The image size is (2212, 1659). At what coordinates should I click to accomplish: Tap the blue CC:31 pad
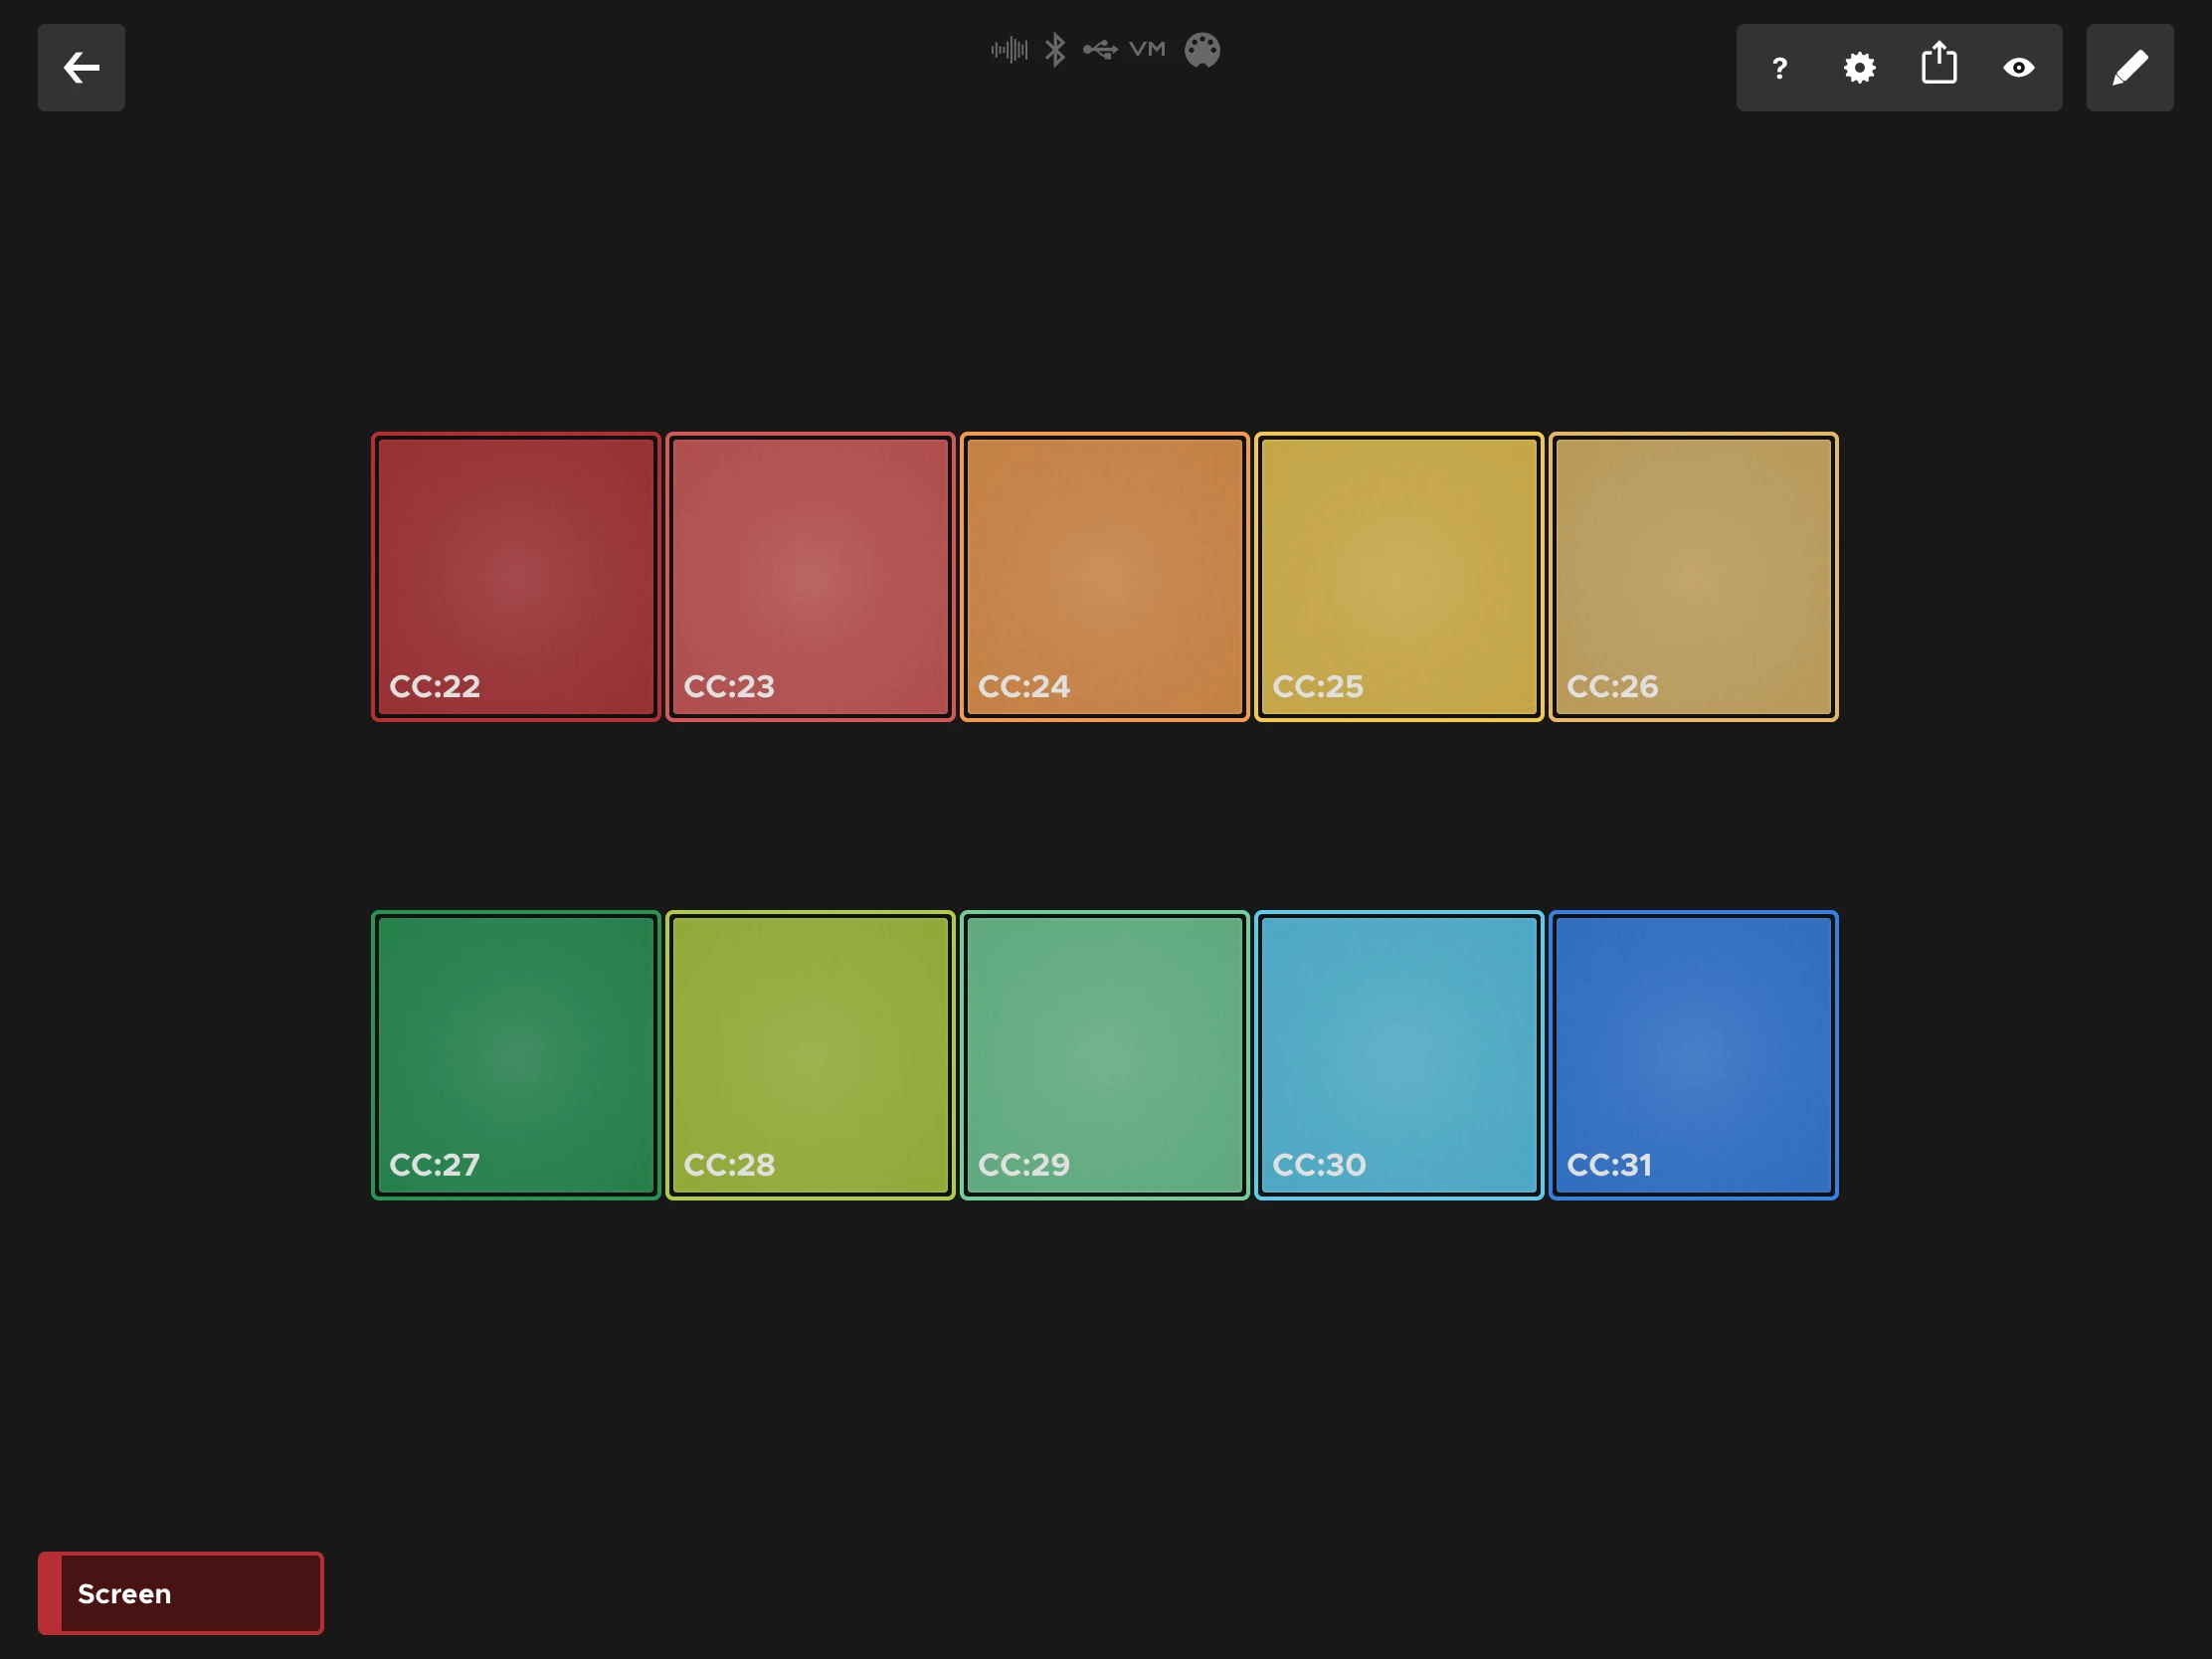tap(1694, 1055)
